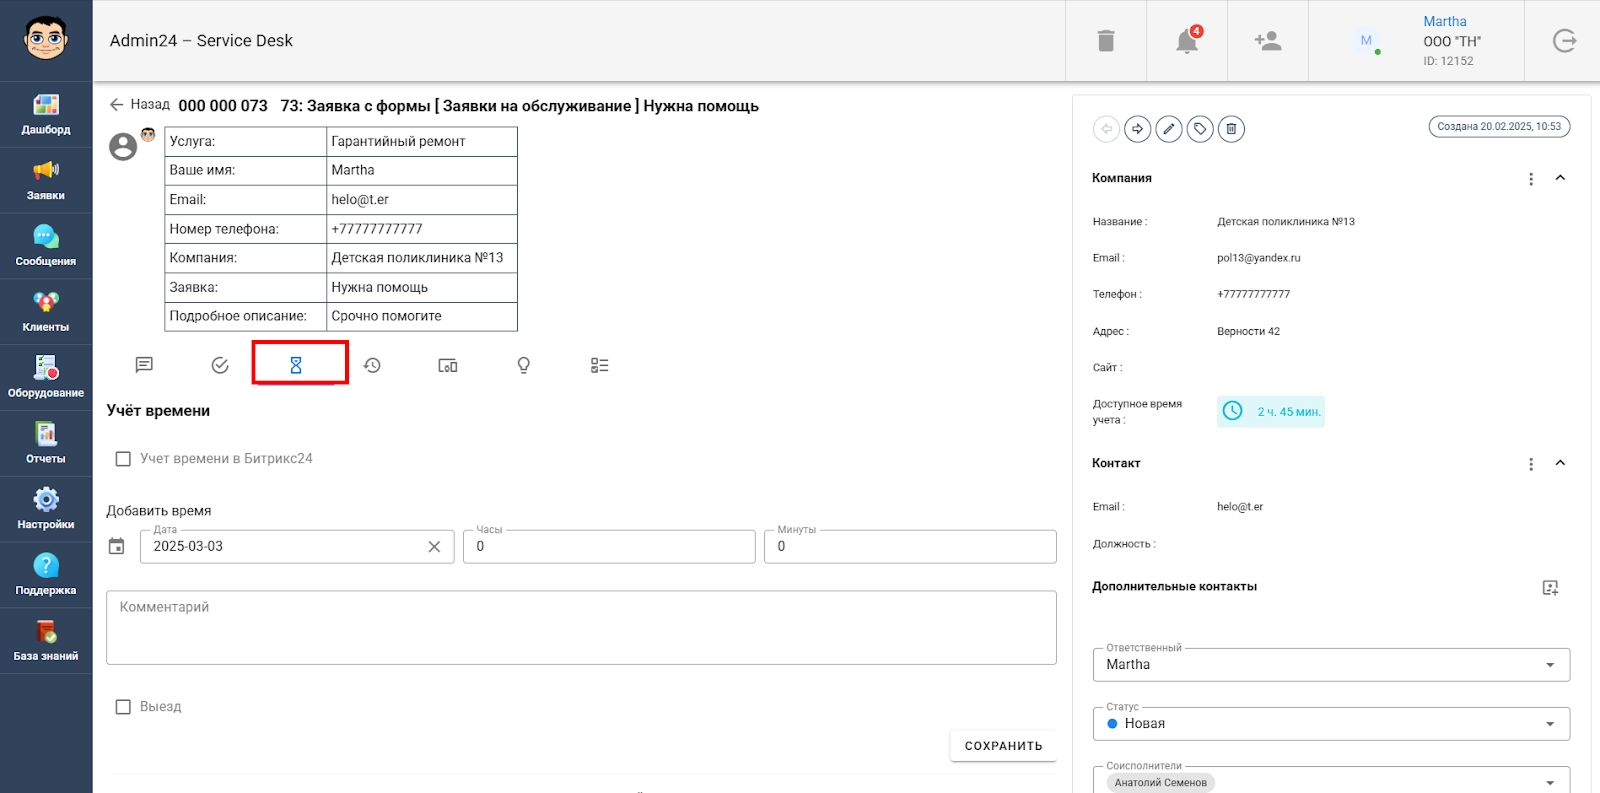
Task: Open the checklist tab icon
Action: pyautogui.click(x=600, y=365)
